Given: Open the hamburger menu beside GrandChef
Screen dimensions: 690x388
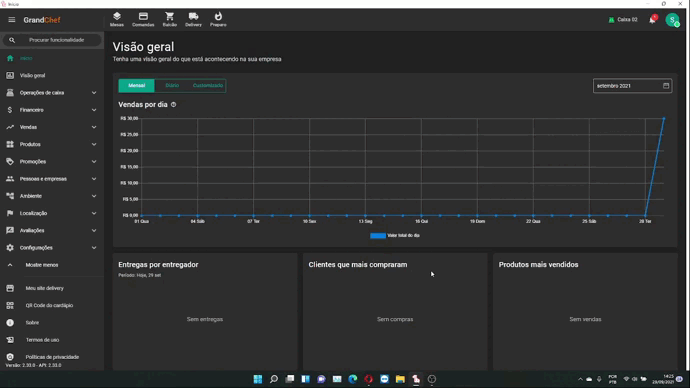Looking at the screenshot, I should [x=12, y=20].
